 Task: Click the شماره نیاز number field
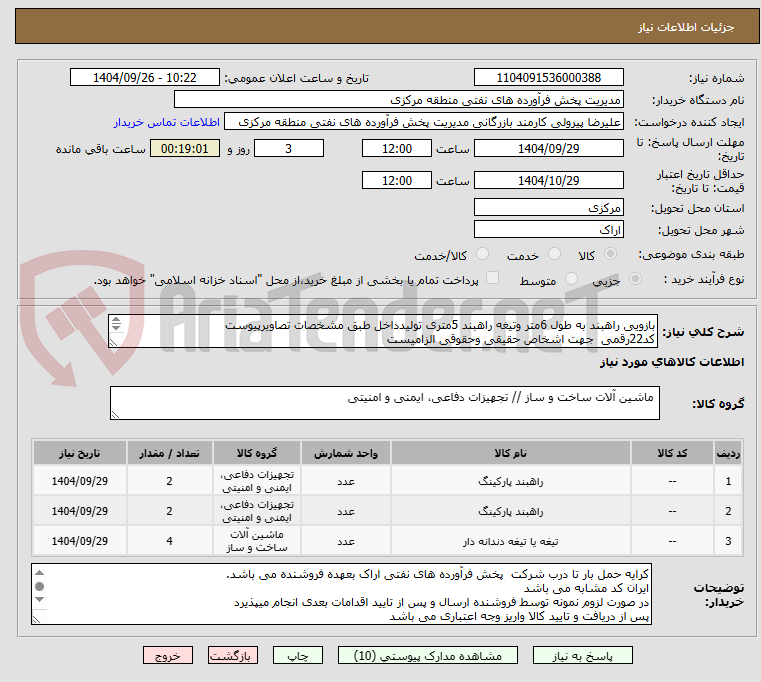(548, 78)
